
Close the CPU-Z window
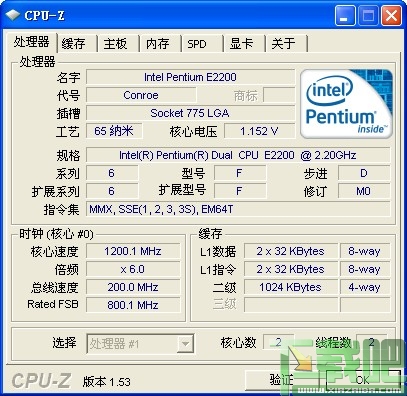tap(391, 16)
